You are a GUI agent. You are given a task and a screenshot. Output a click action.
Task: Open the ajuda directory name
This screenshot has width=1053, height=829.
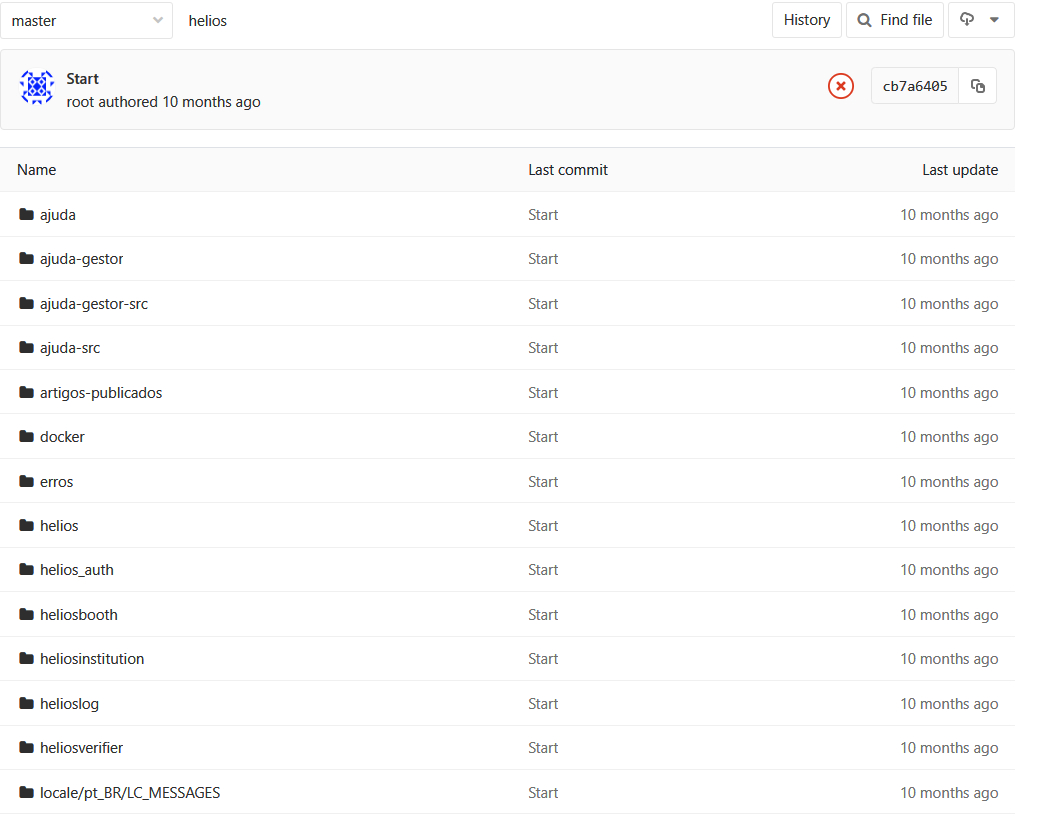pyautogui.click(x=58, y=215)
